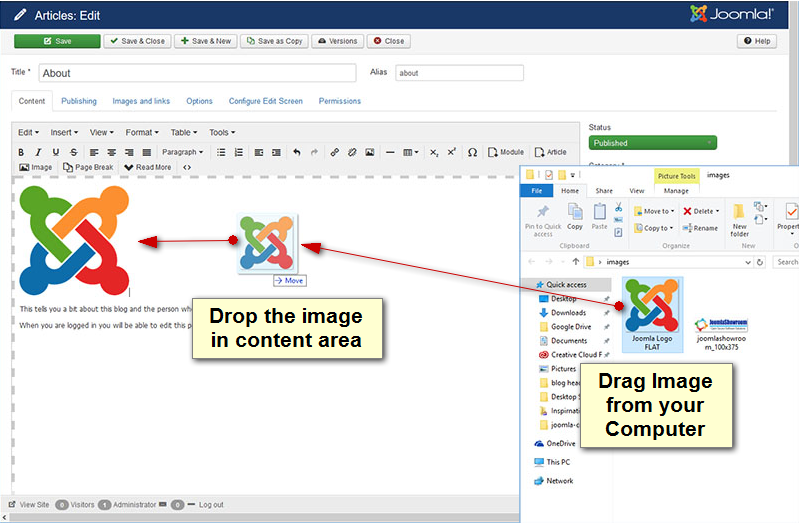Open Share tab in Explorer window

(x=604, y=191)
